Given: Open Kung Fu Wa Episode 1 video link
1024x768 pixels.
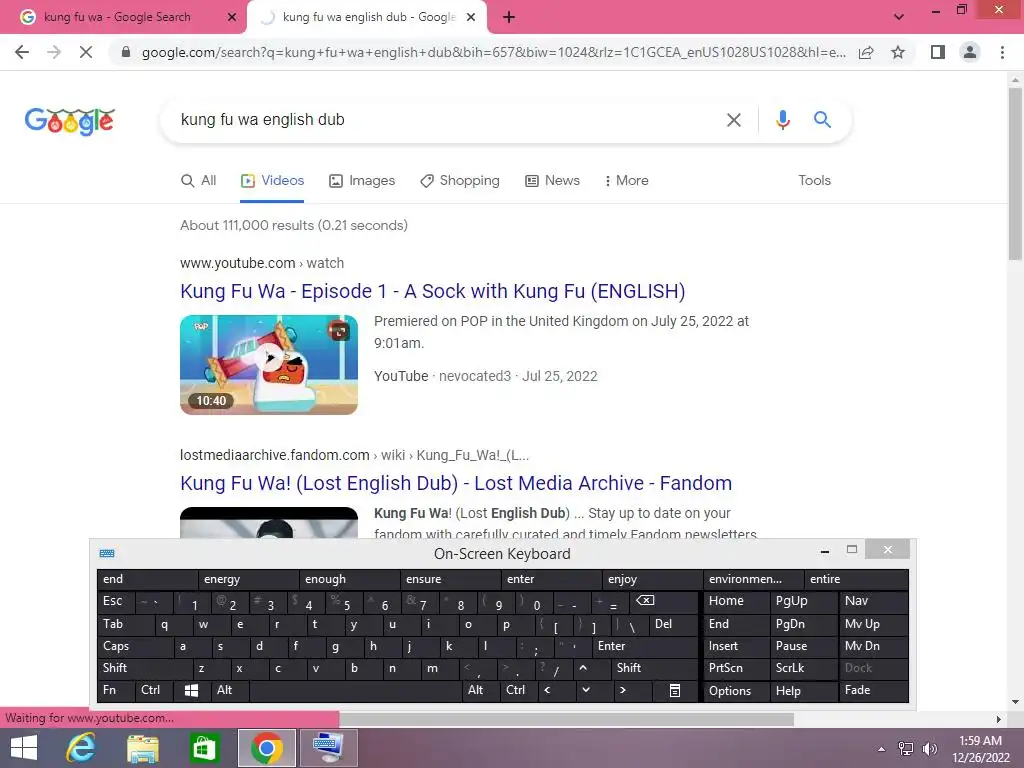Looking at the screenshot, I should click(432, 291).
